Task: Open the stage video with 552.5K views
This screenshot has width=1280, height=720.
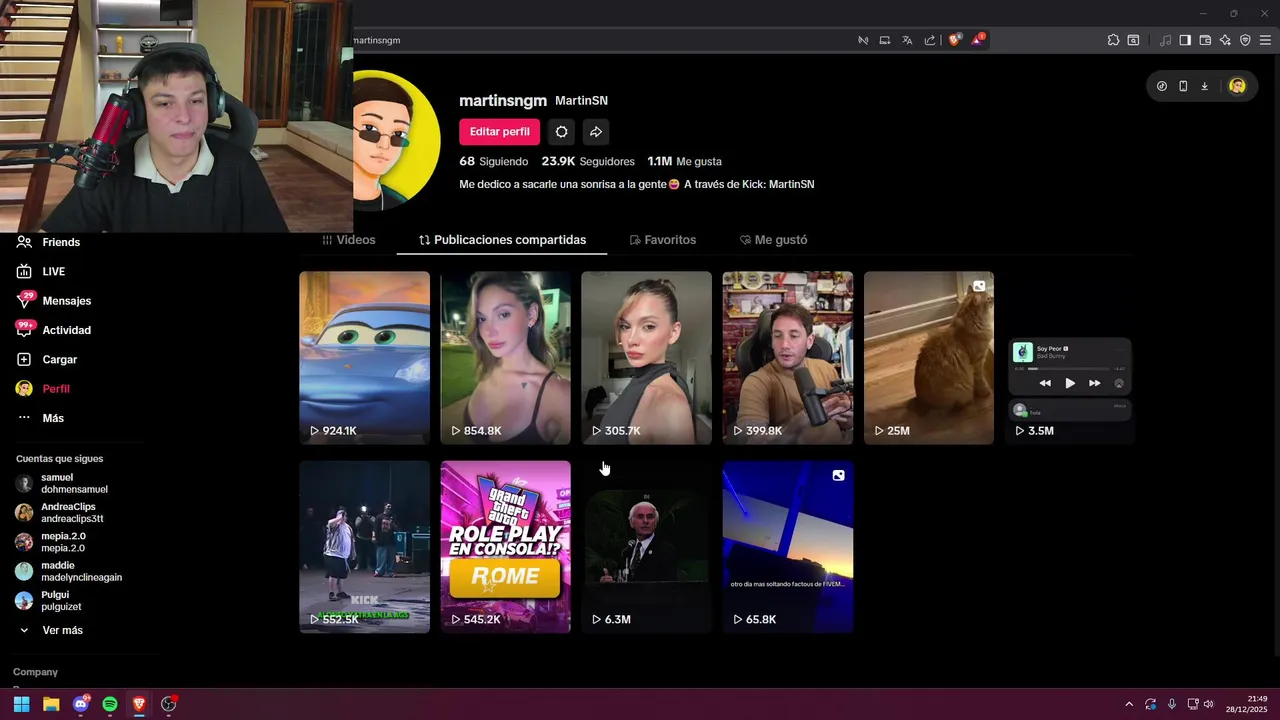Action: 364,546
